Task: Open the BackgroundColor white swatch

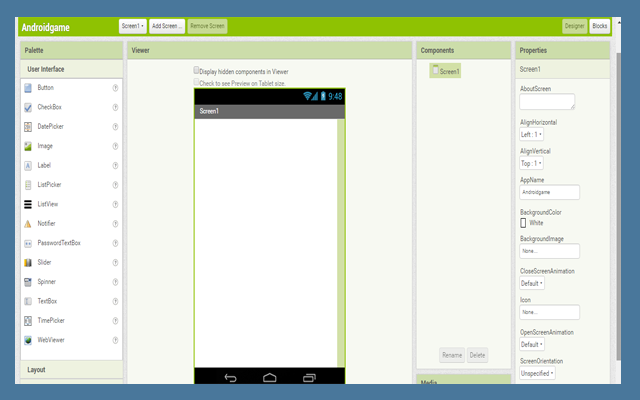Action: pos(524,223)
